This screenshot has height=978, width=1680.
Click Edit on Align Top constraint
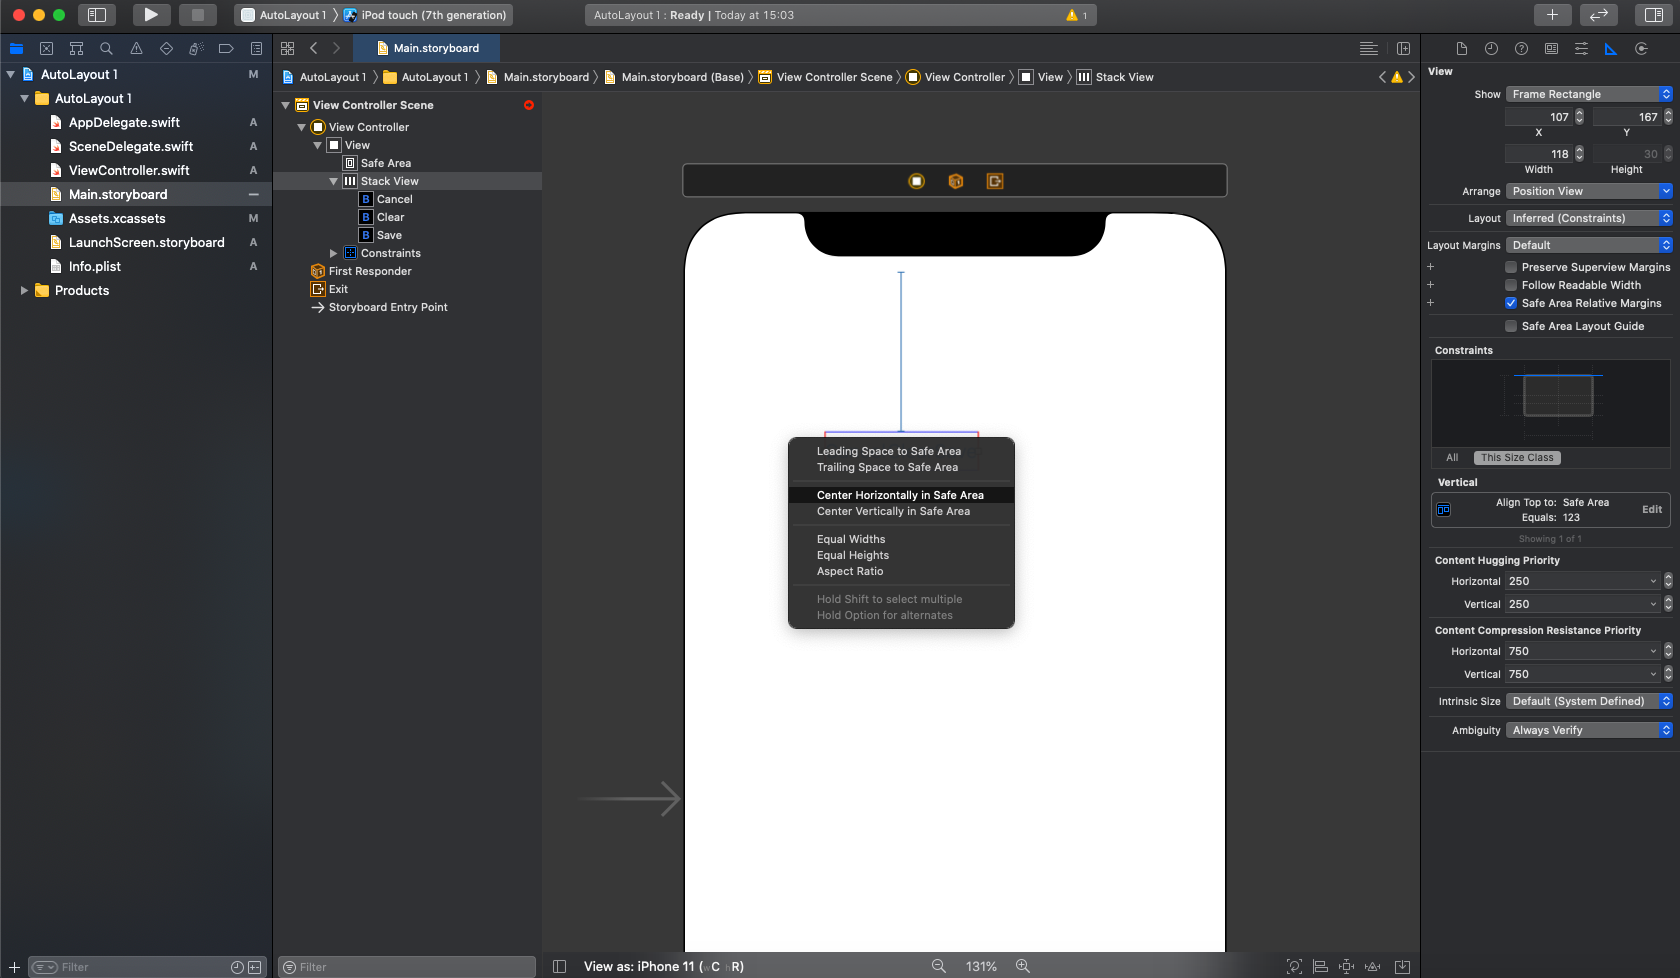1651,509
